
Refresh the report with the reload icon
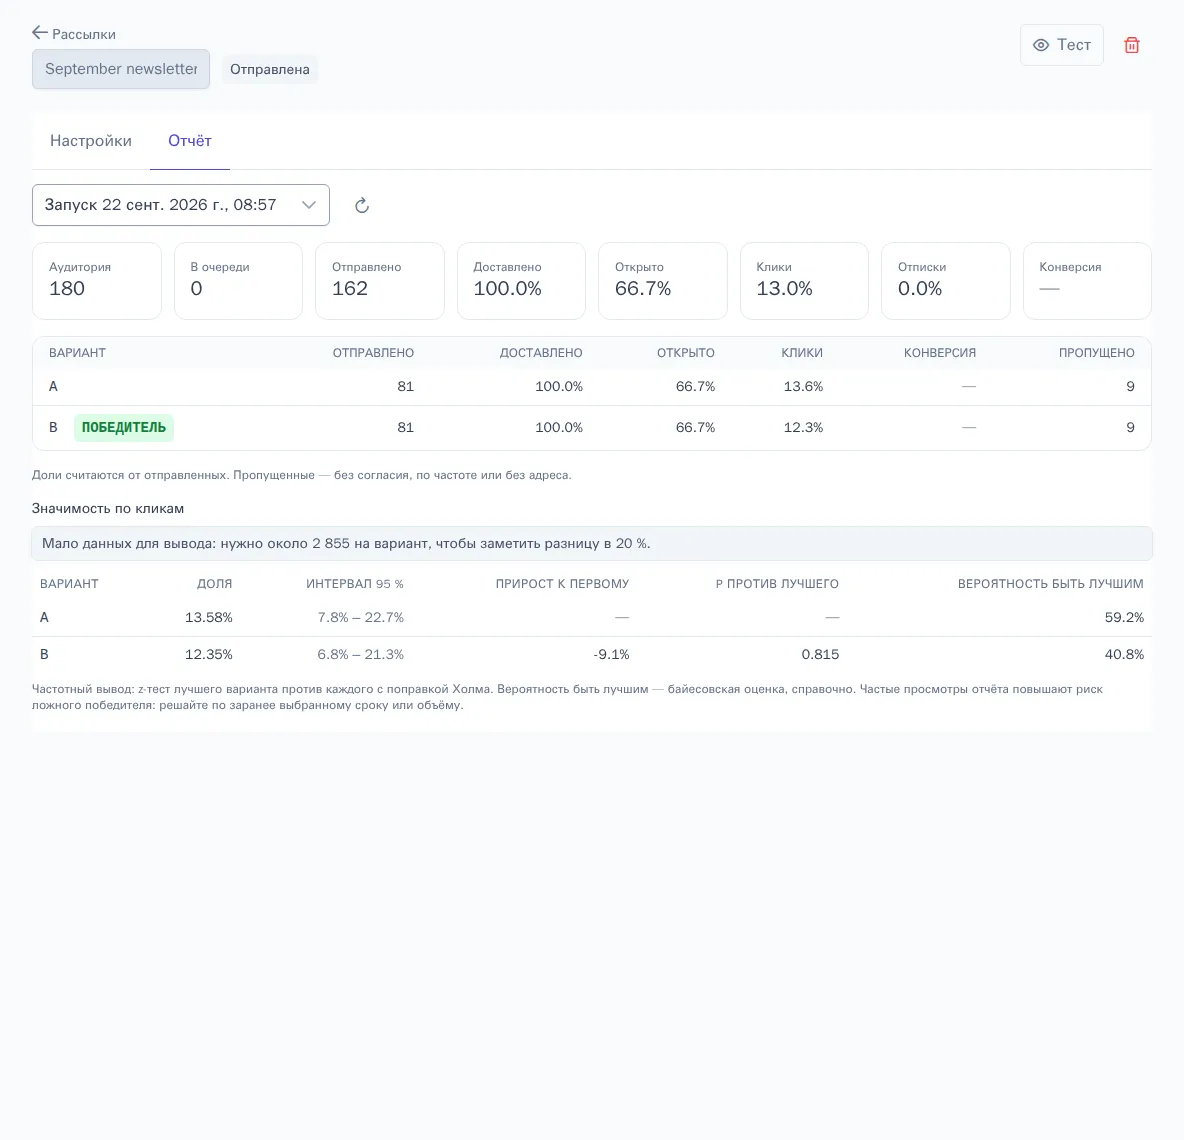click(362, 205)
